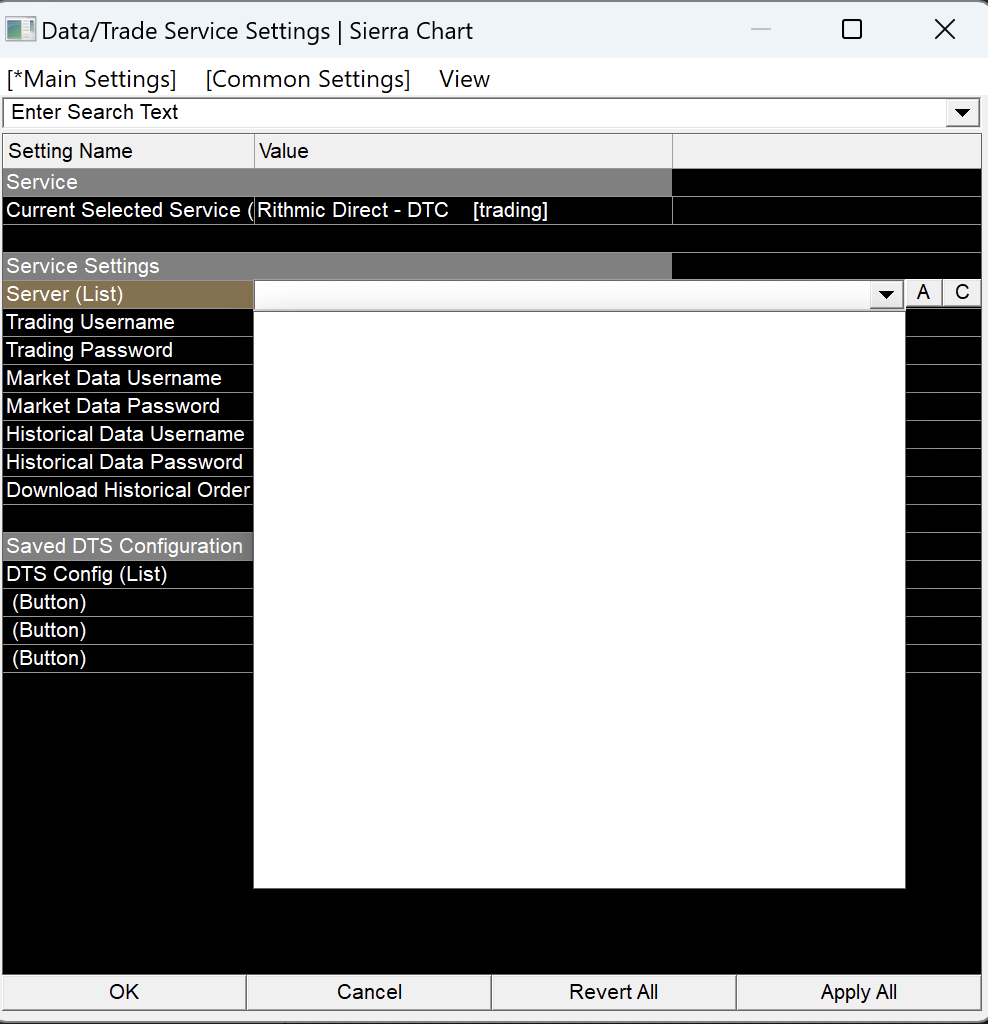Click the Value column header
This screenshot has width=988, height=1024.
click(463, 152)
